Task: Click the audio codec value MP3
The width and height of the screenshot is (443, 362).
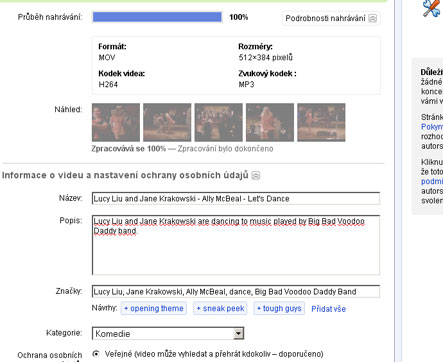Action: point(246,84)
